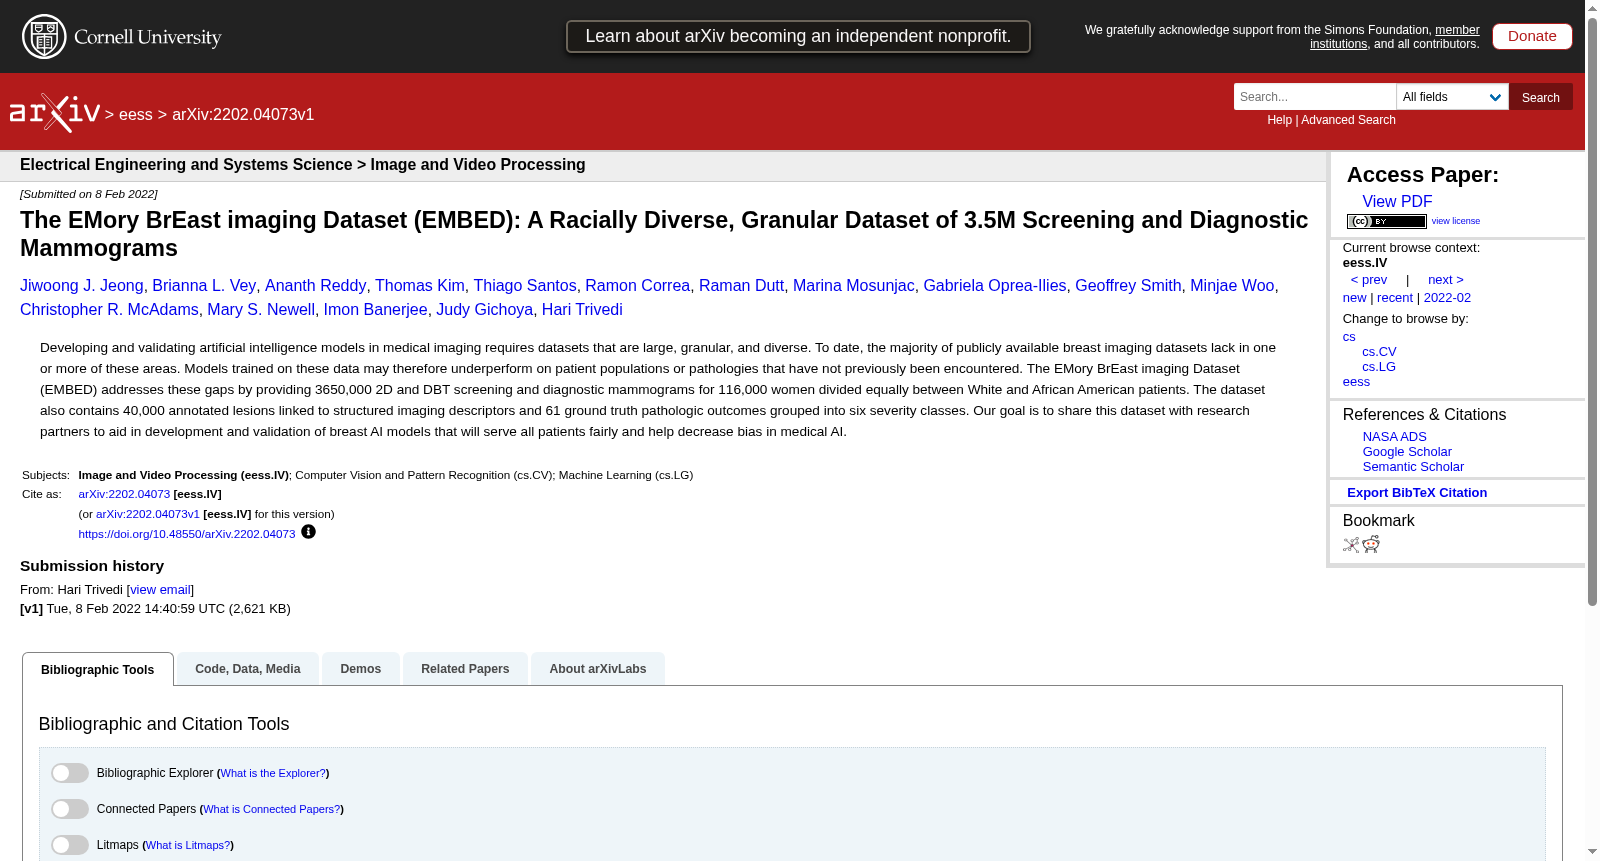Open the All fields search dropdown
This screenshot has width=1600, height=861.
1452,97
